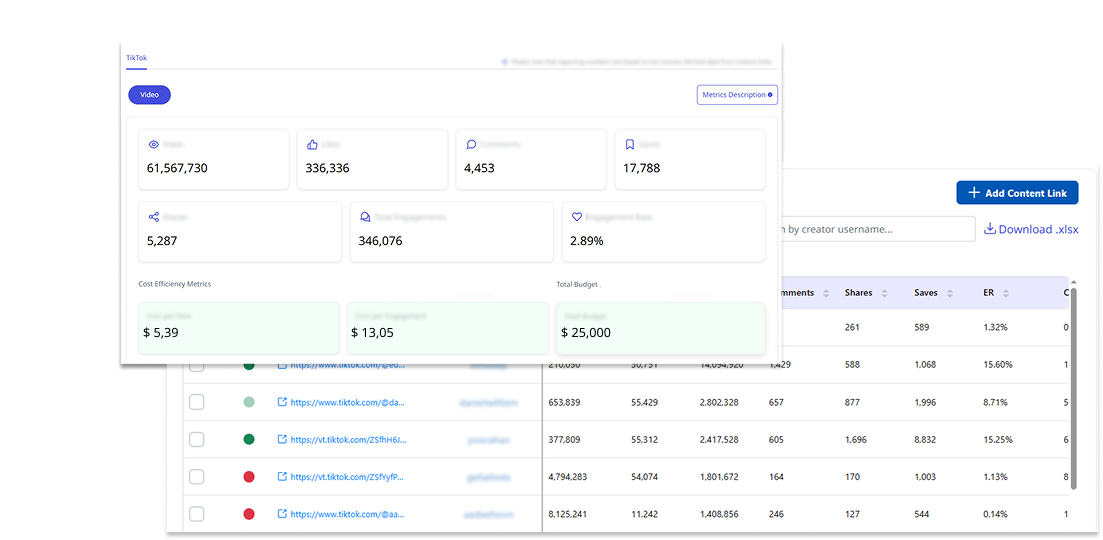Image resolution: width=1103 pixels, height=540 pixels.
Task: Sort the table by Shares column arrows
Action: coord(885,293)
